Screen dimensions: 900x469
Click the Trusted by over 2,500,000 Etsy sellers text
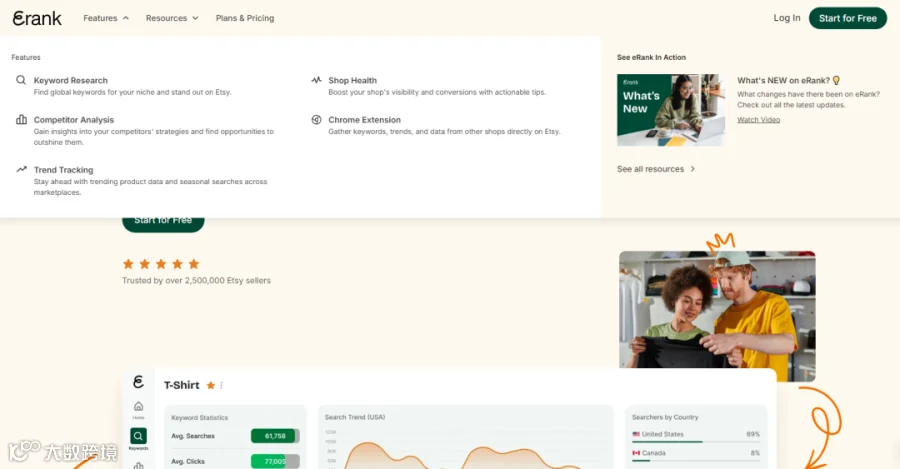coord(196,281)
